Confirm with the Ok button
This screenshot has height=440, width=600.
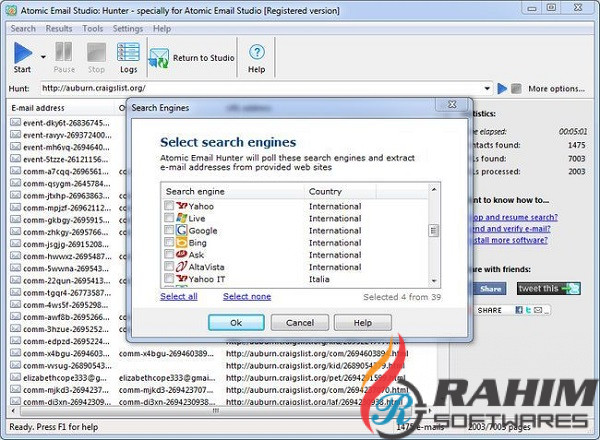coord(236,323)
